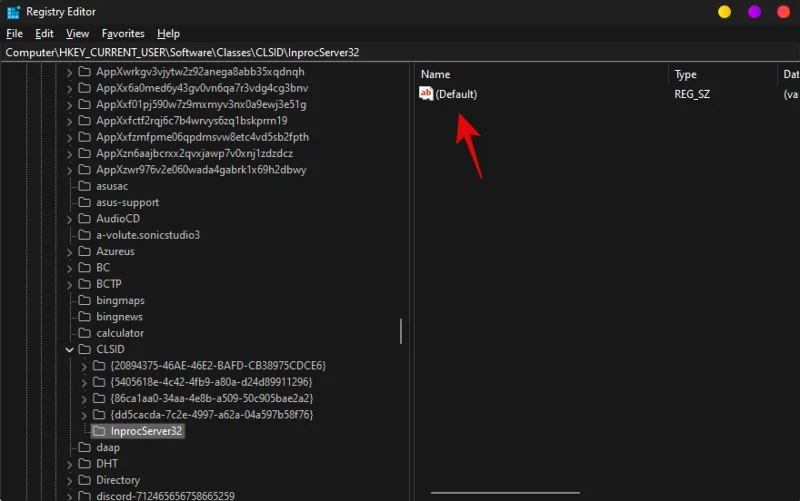The image size is (800, 501).
Task: Expand the BCTP key
Action: click(69, 285)
